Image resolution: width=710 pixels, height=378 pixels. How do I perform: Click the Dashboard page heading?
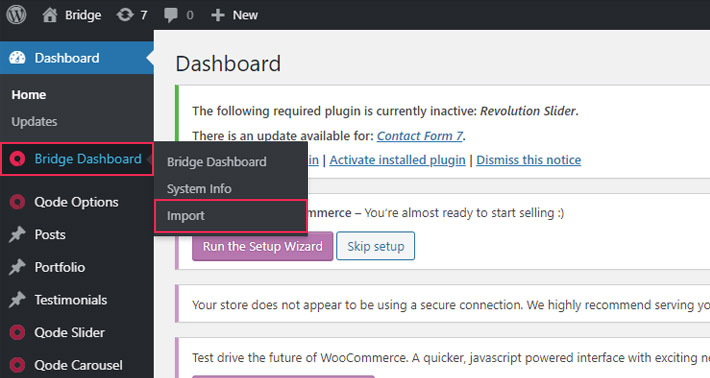[228, 63]
